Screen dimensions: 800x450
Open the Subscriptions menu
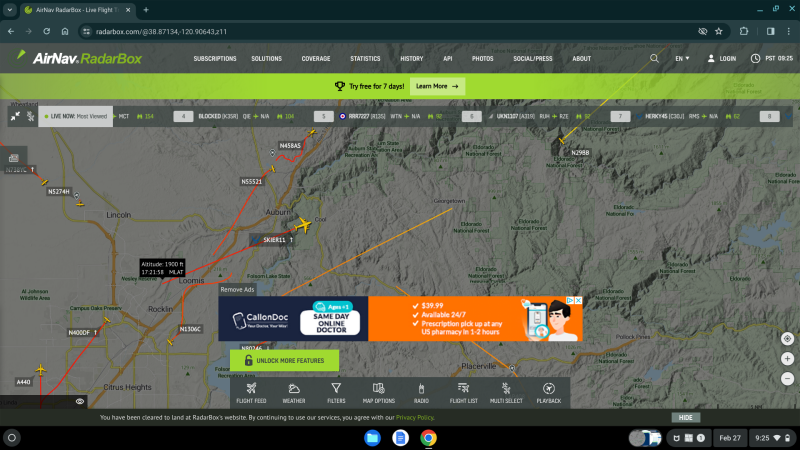215,59
